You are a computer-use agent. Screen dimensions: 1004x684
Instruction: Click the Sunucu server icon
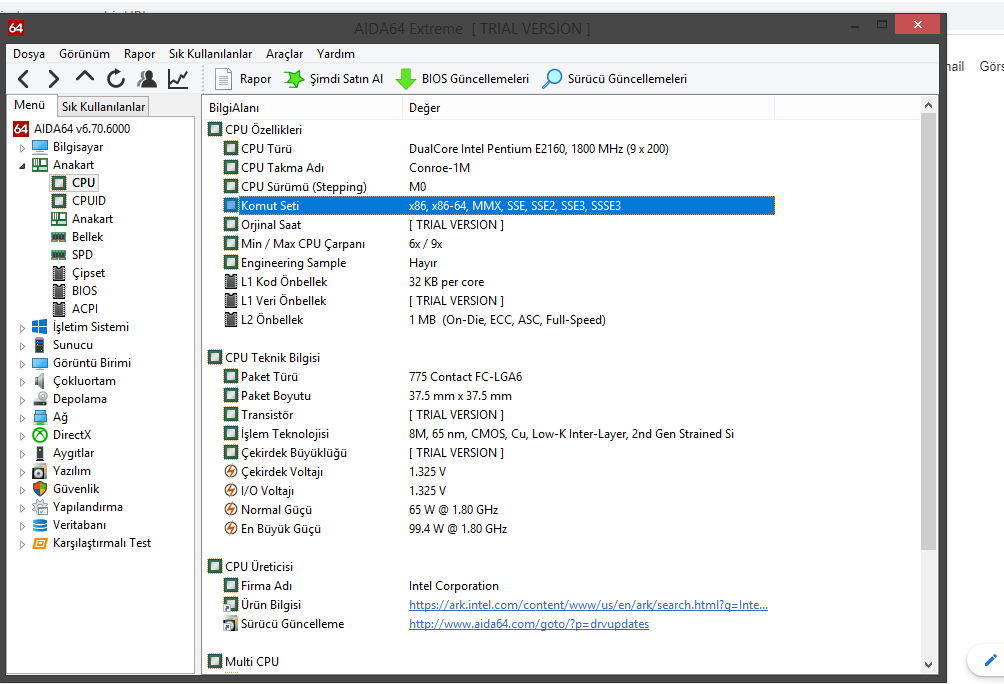click(40, 345)
